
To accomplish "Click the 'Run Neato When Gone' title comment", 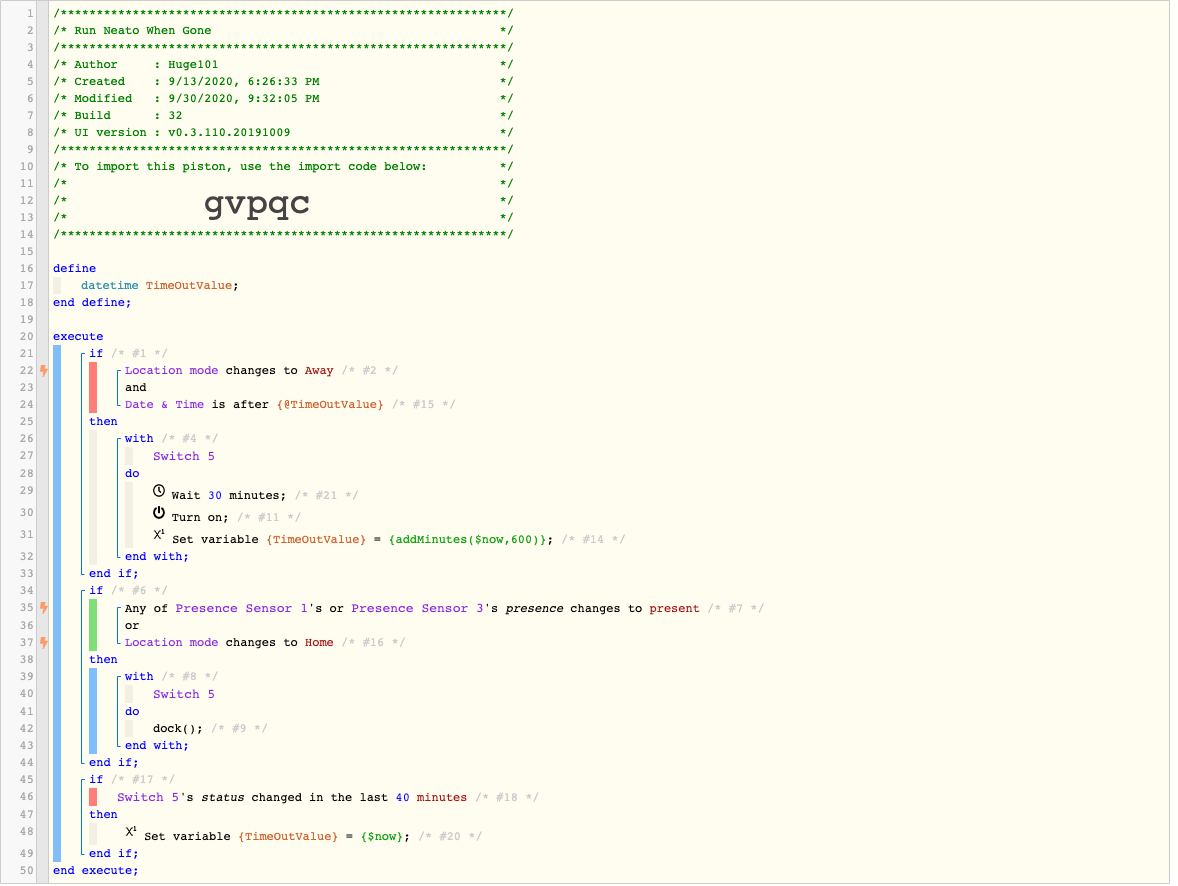I will pyautogui.click(x=143, y=31).
